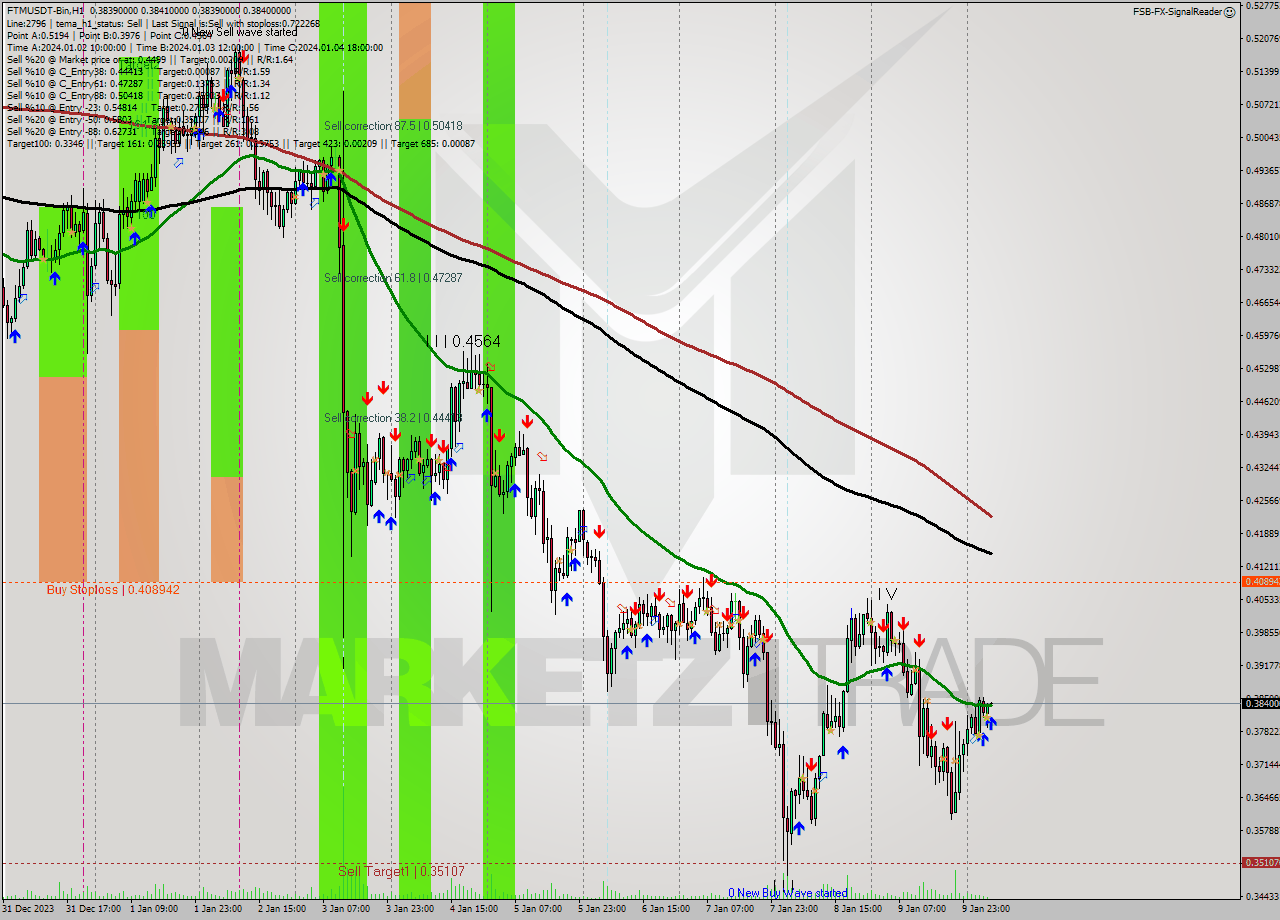Click the '5 Jan 23:00' time axis label
This screenshot has height=920, width=1280.
(602, 909)
